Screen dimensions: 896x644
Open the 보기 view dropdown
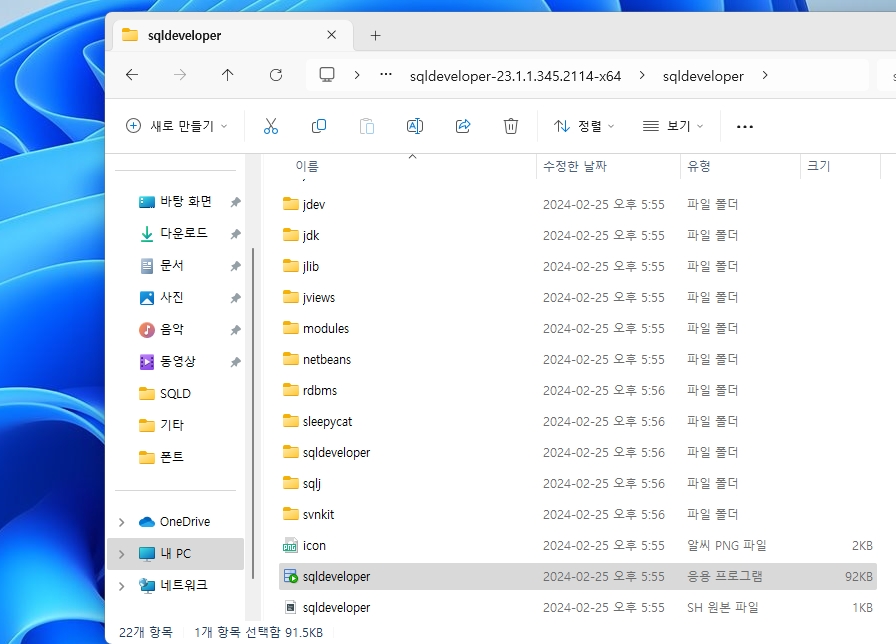pyautogui.click(x=673, y=126)
